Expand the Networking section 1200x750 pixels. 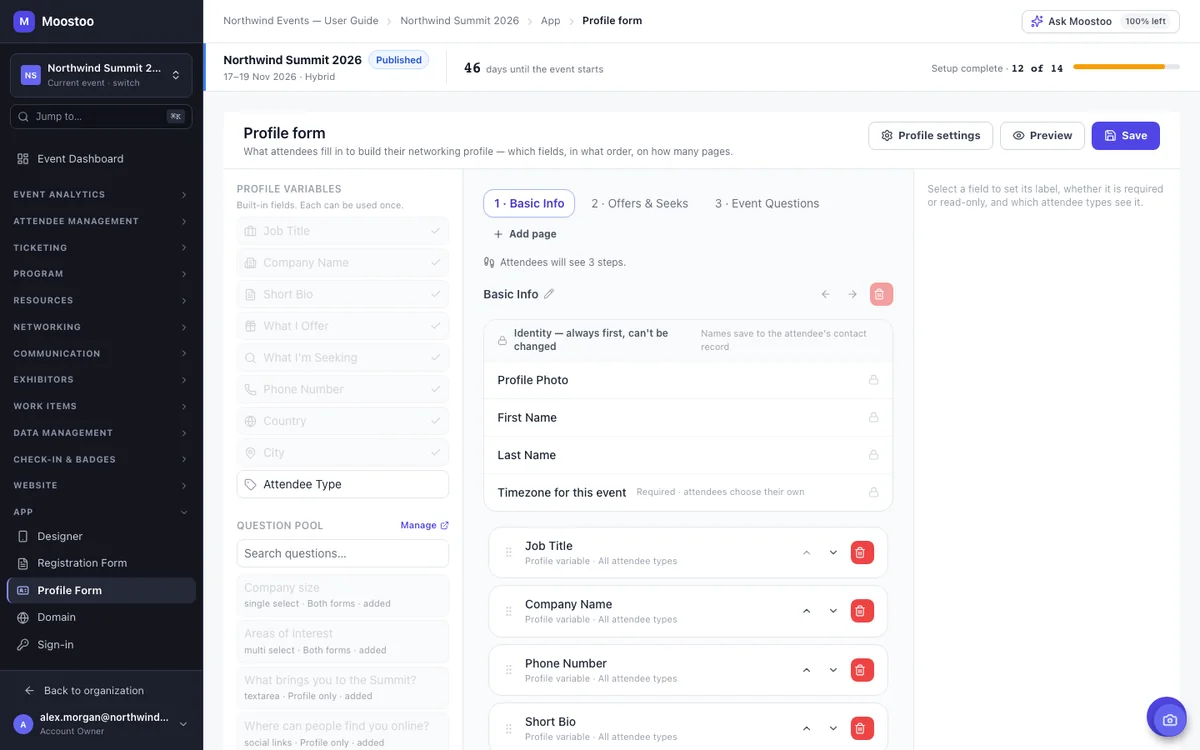[x=101, y=327]
